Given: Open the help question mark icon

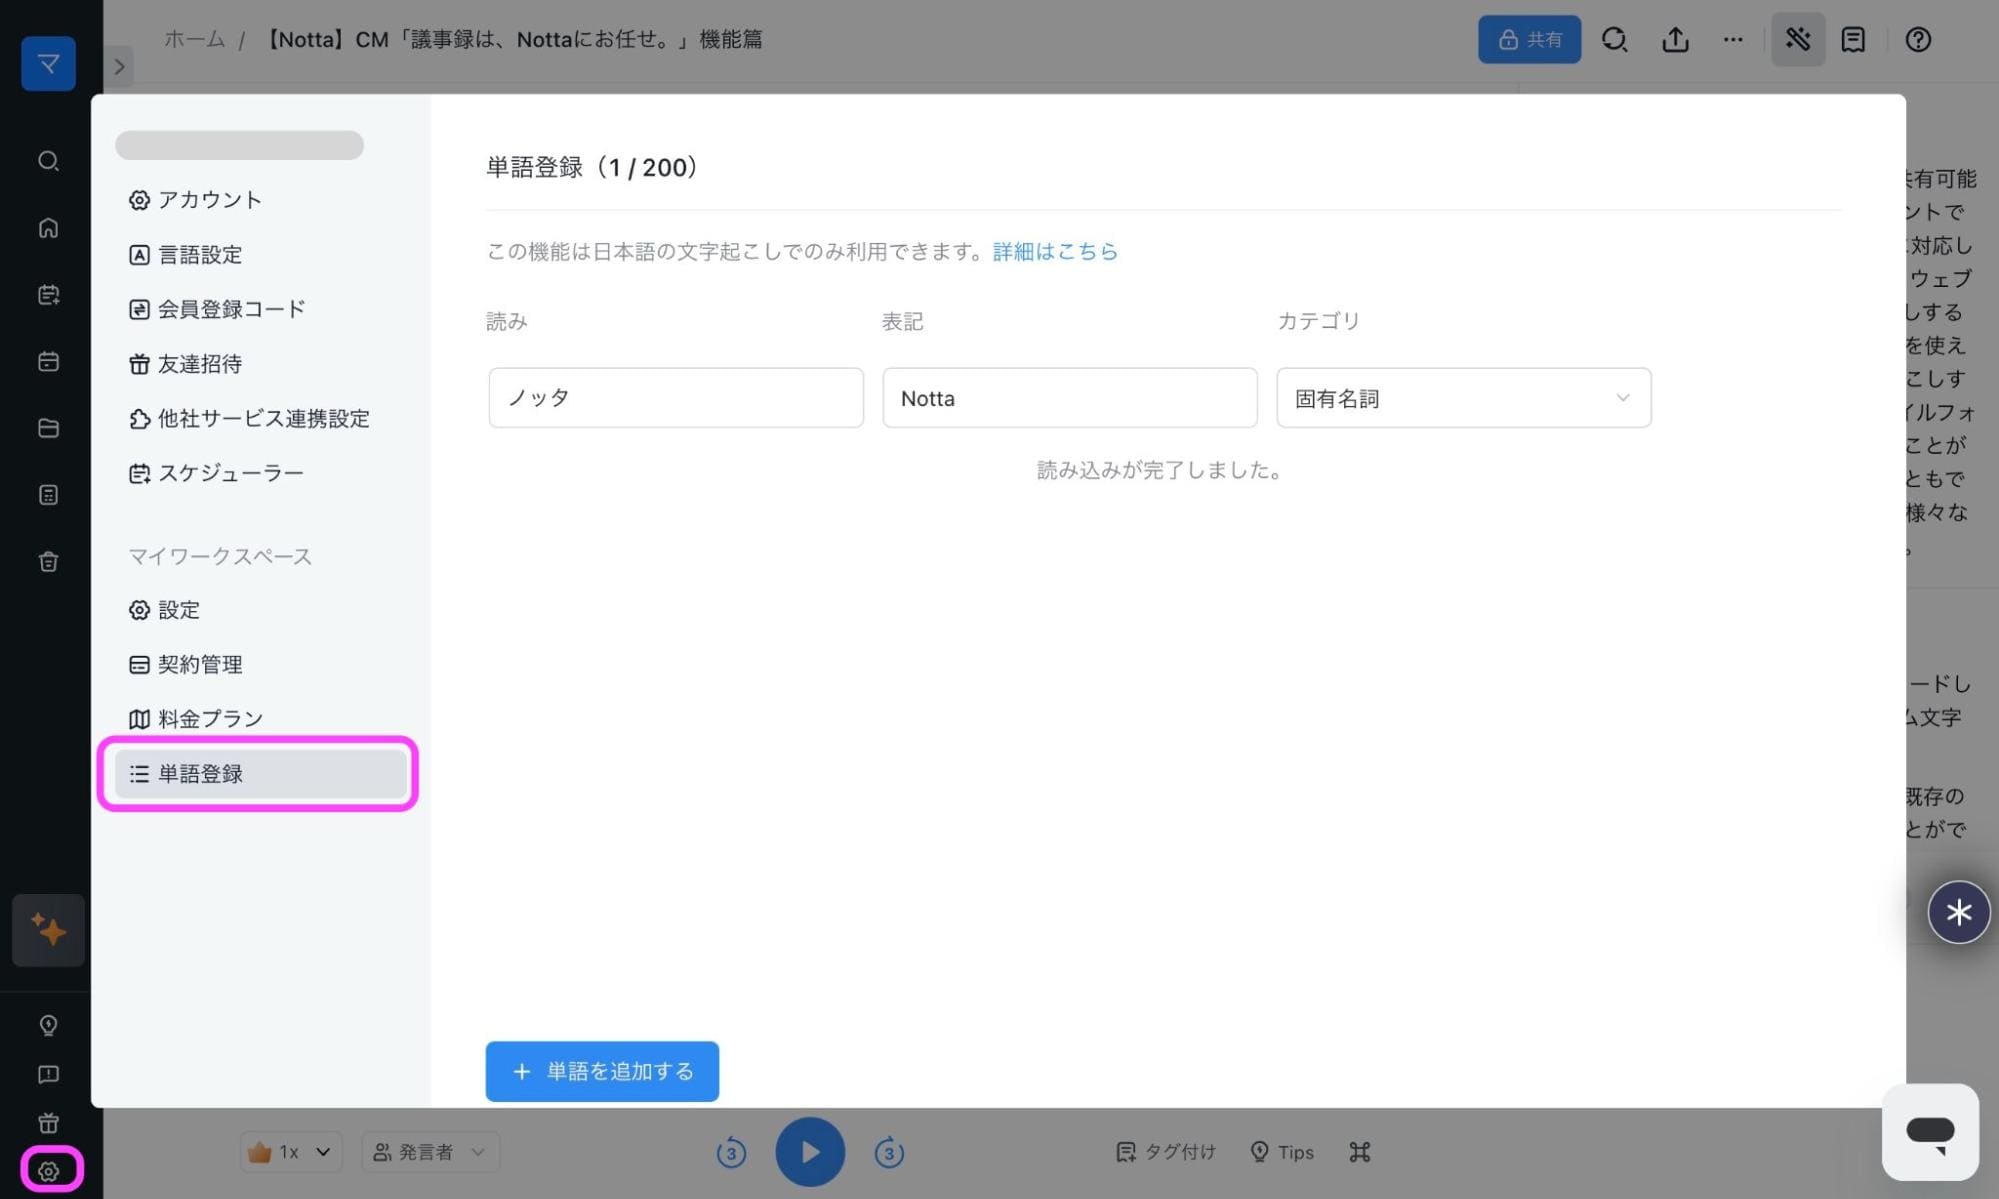Looking at the screenshot, I should 1917,39.
